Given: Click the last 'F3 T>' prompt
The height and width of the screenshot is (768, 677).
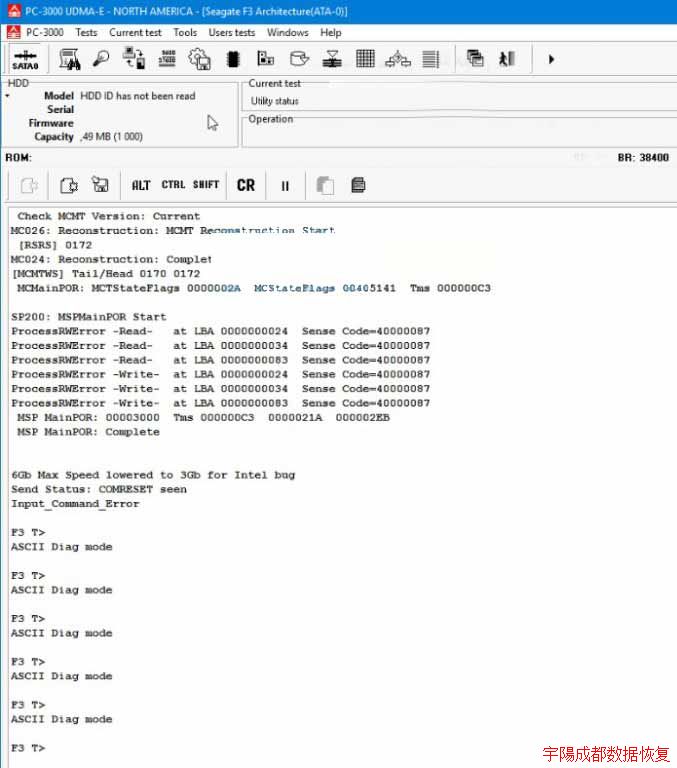Looking at the screenshot, I should coord(28,748).
